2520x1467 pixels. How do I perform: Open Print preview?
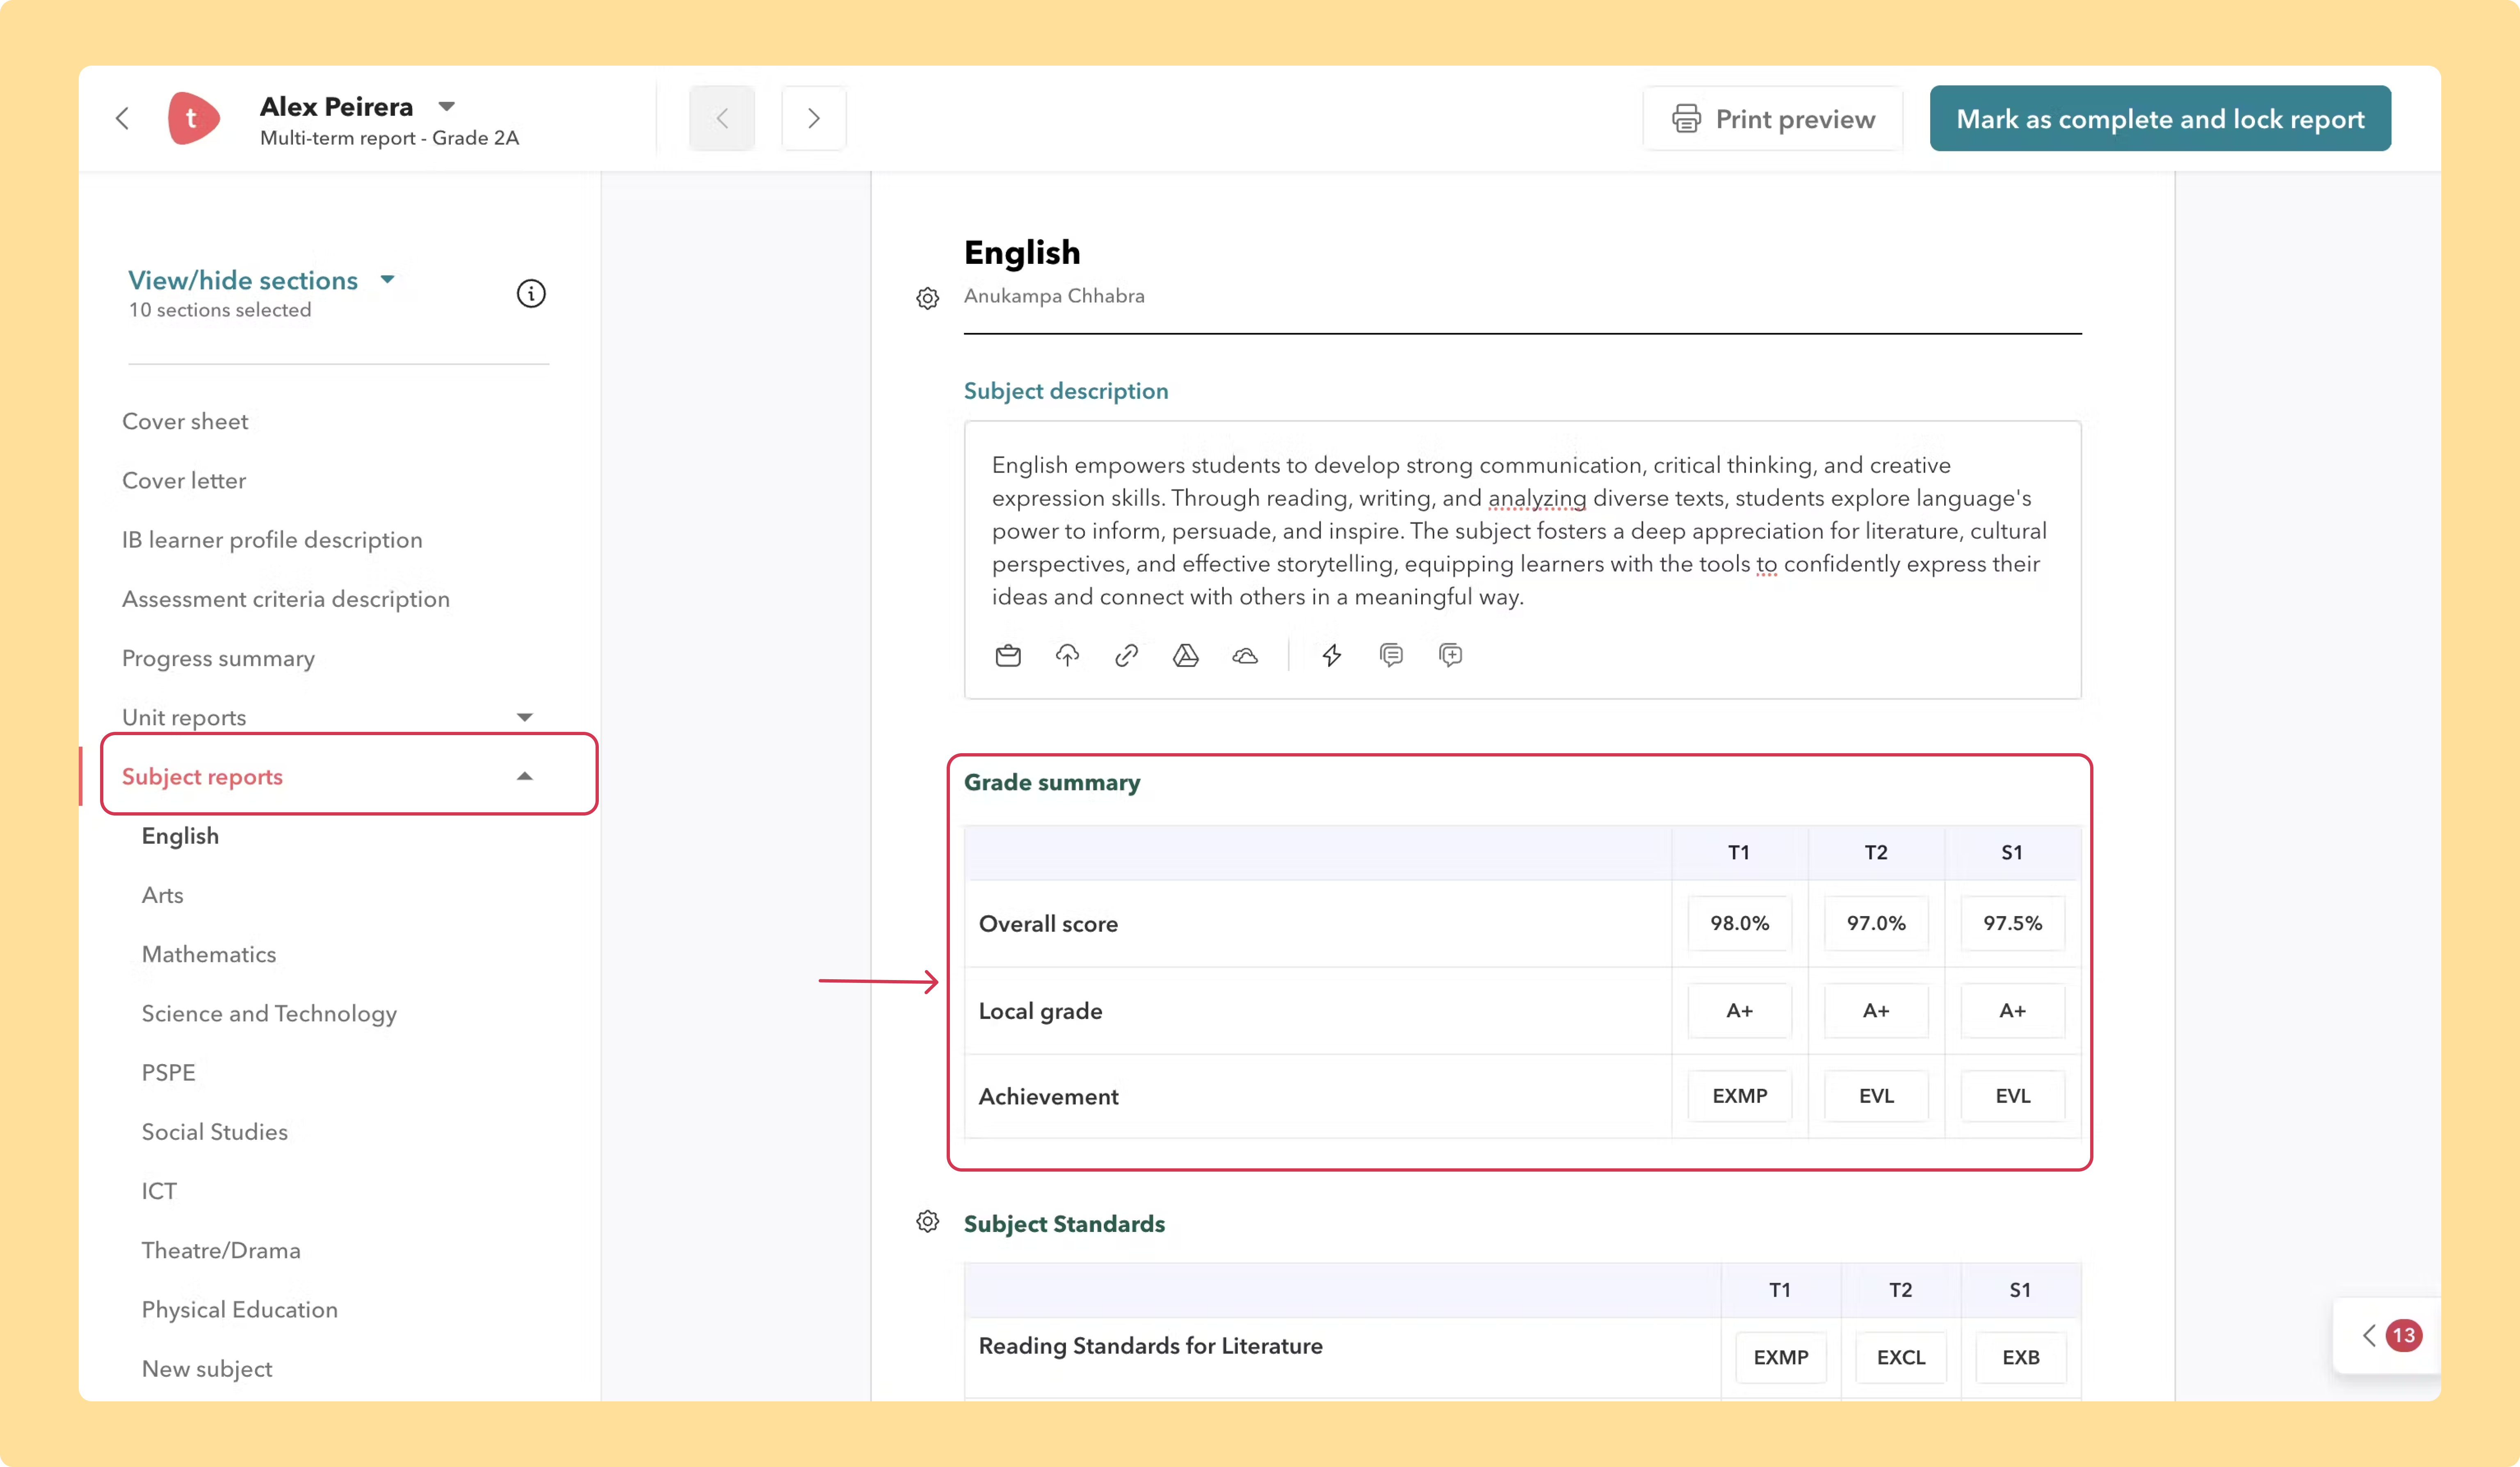(x=1773, y=119)
